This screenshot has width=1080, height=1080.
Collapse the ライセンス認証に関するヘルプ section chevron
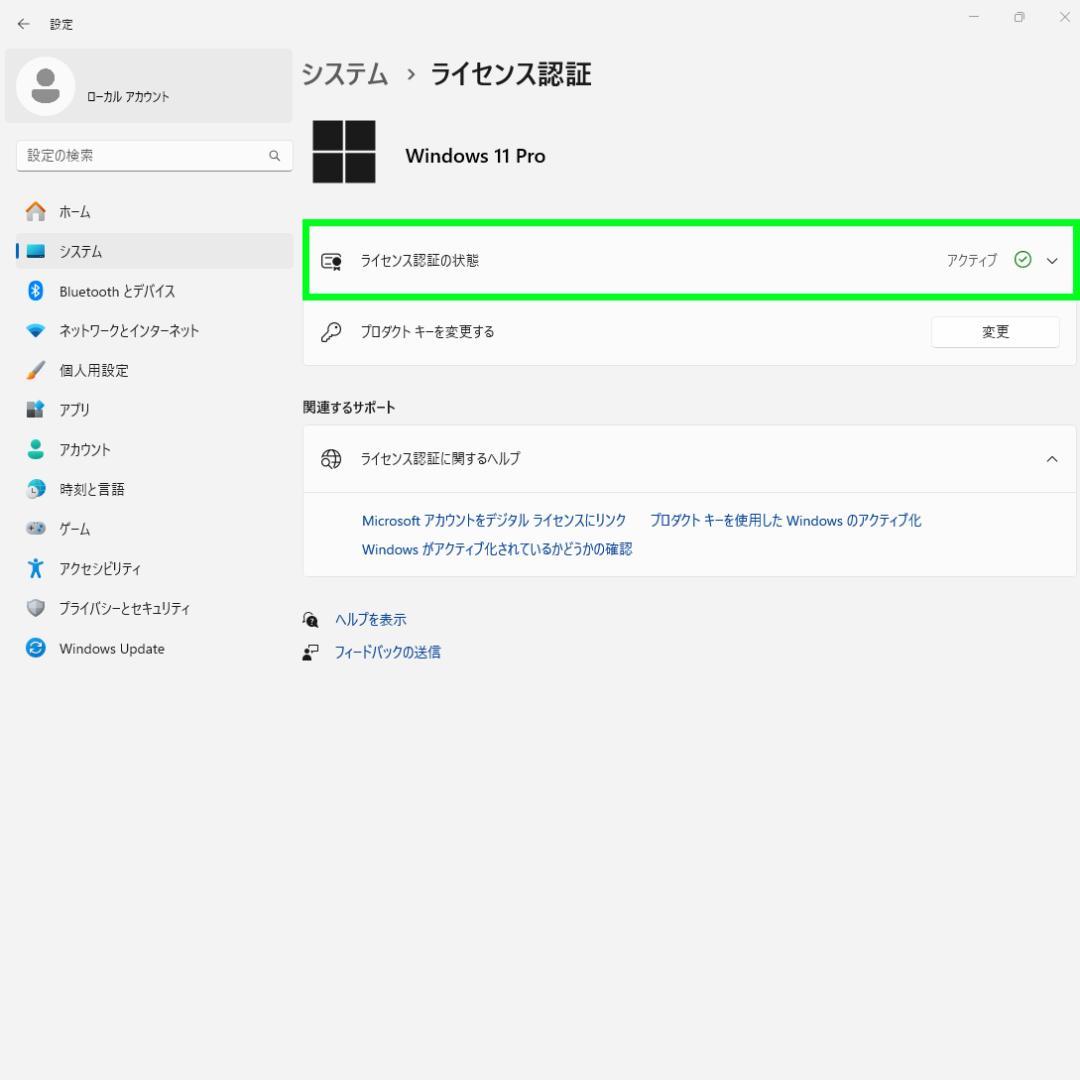point(1052,459)
